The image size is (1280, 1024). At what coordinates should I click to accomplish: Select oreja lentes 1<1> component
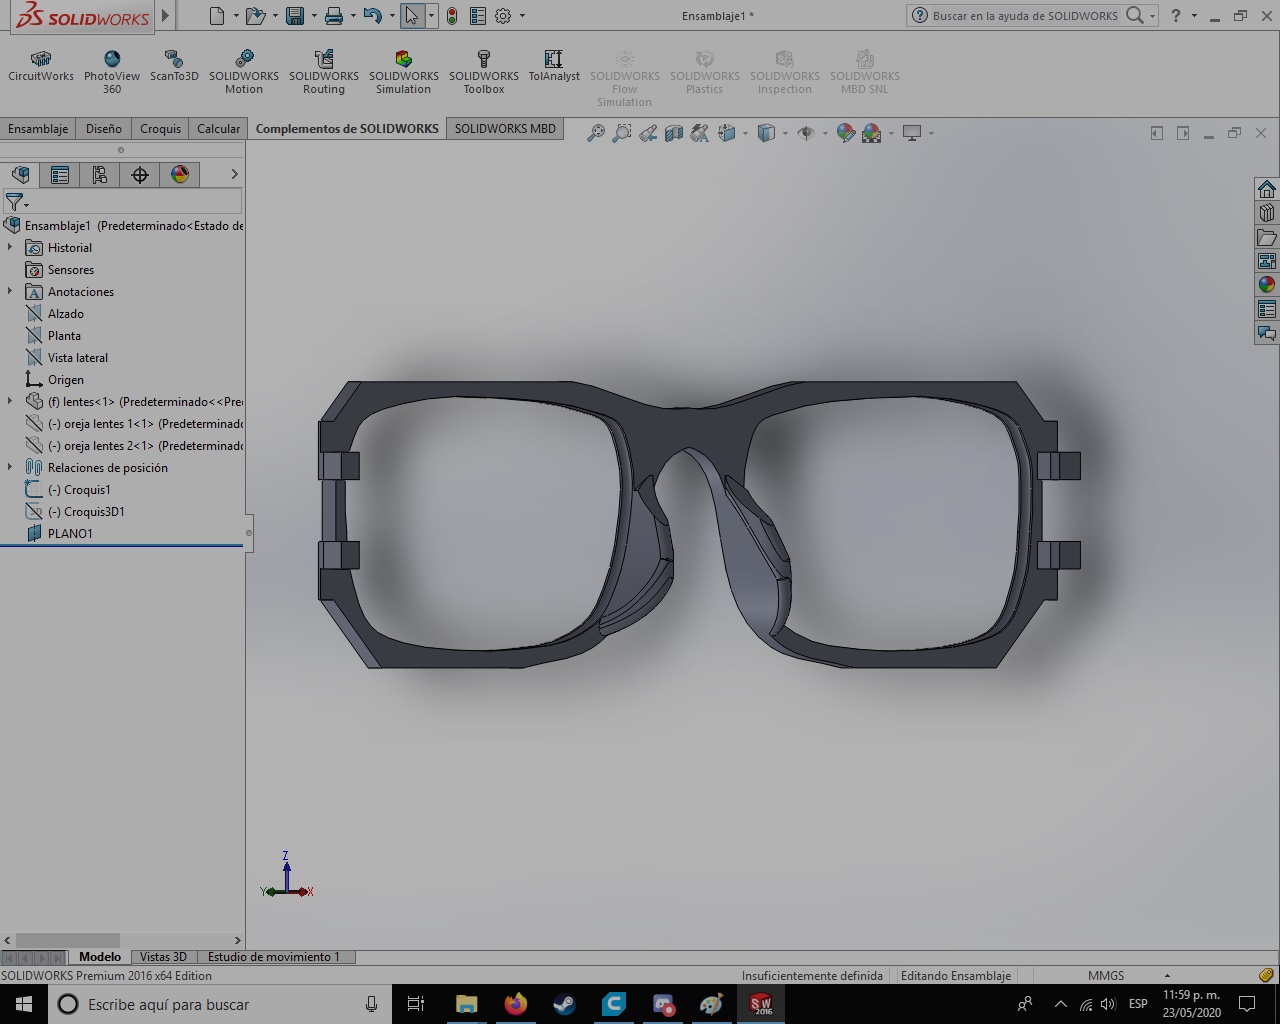134,423
